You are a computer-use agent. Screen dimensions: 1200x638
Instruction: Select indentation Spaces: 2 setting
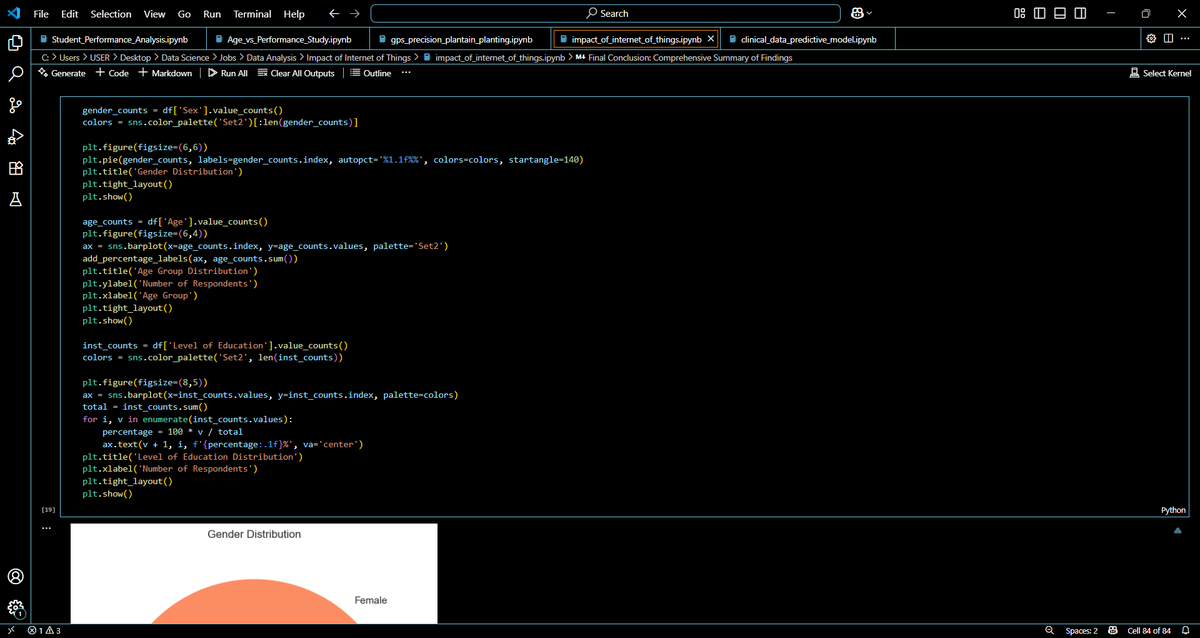(1080, 630)
